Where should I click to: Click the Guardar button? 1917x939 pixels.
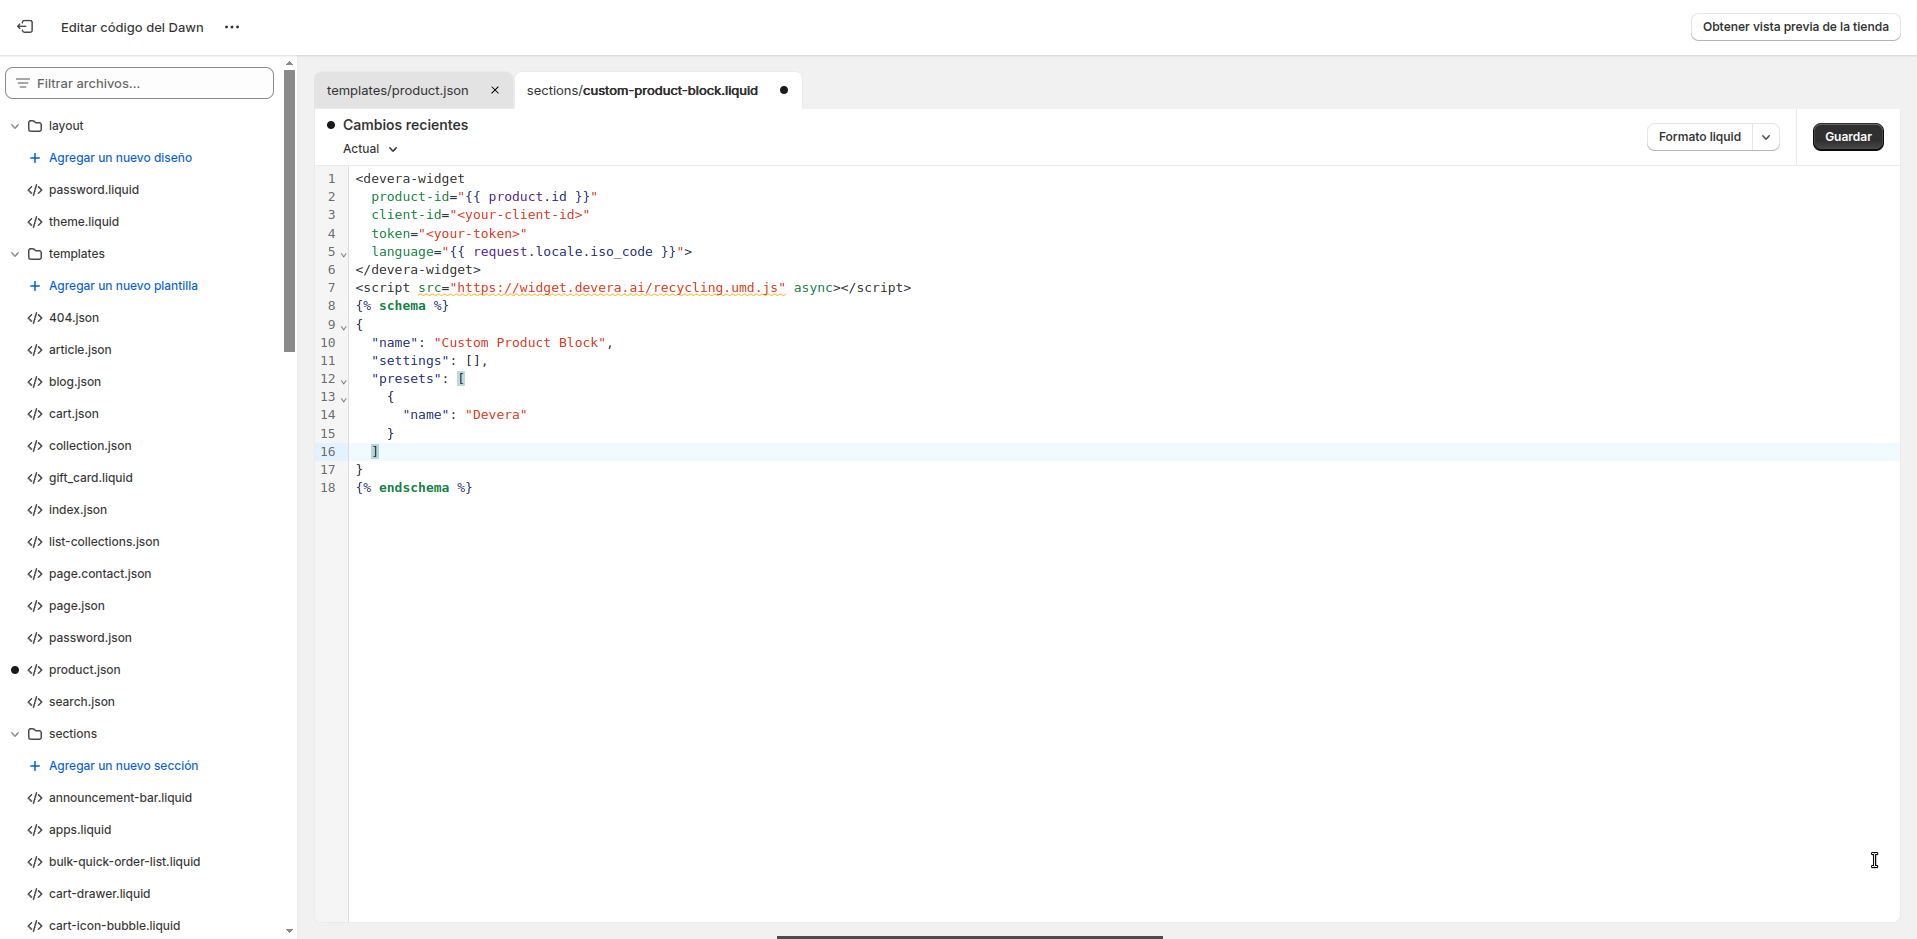[1847, 137]
